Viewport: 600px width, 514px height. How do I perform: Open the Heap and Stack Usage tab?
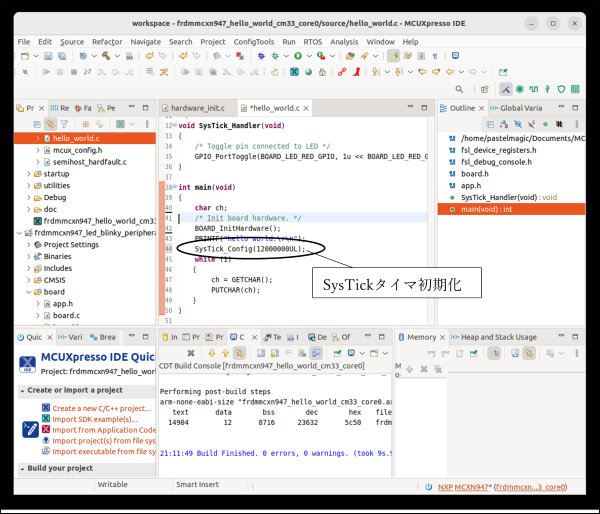(x=497, y=337)
